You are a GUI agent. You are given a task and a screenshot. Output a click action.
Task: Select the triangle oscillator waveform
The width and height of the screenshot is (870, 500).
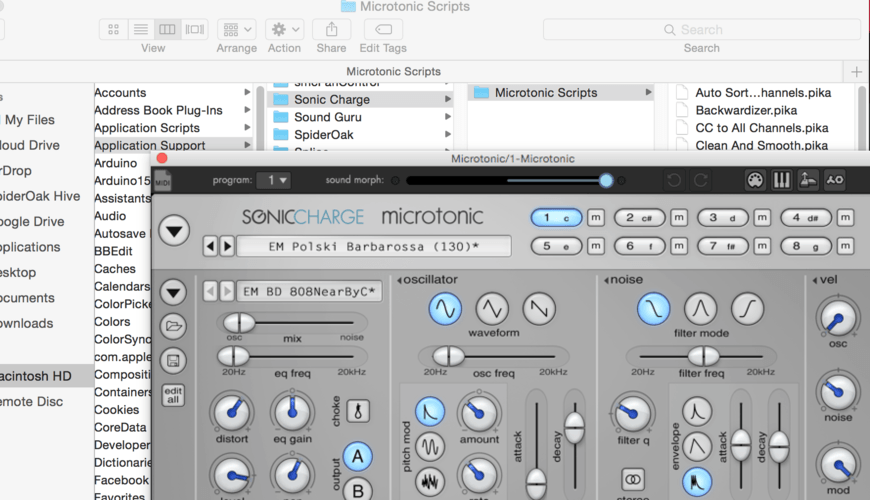[x=492, y=309]
